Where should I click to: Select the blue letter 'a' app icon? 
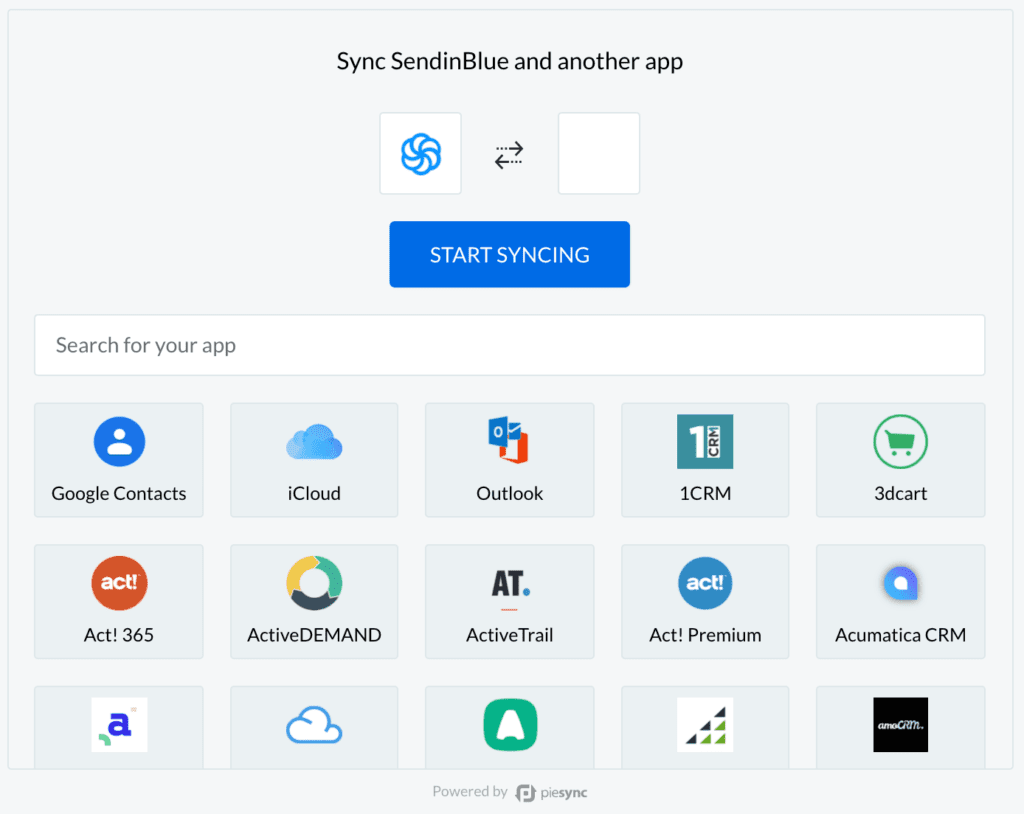(119, 724)
